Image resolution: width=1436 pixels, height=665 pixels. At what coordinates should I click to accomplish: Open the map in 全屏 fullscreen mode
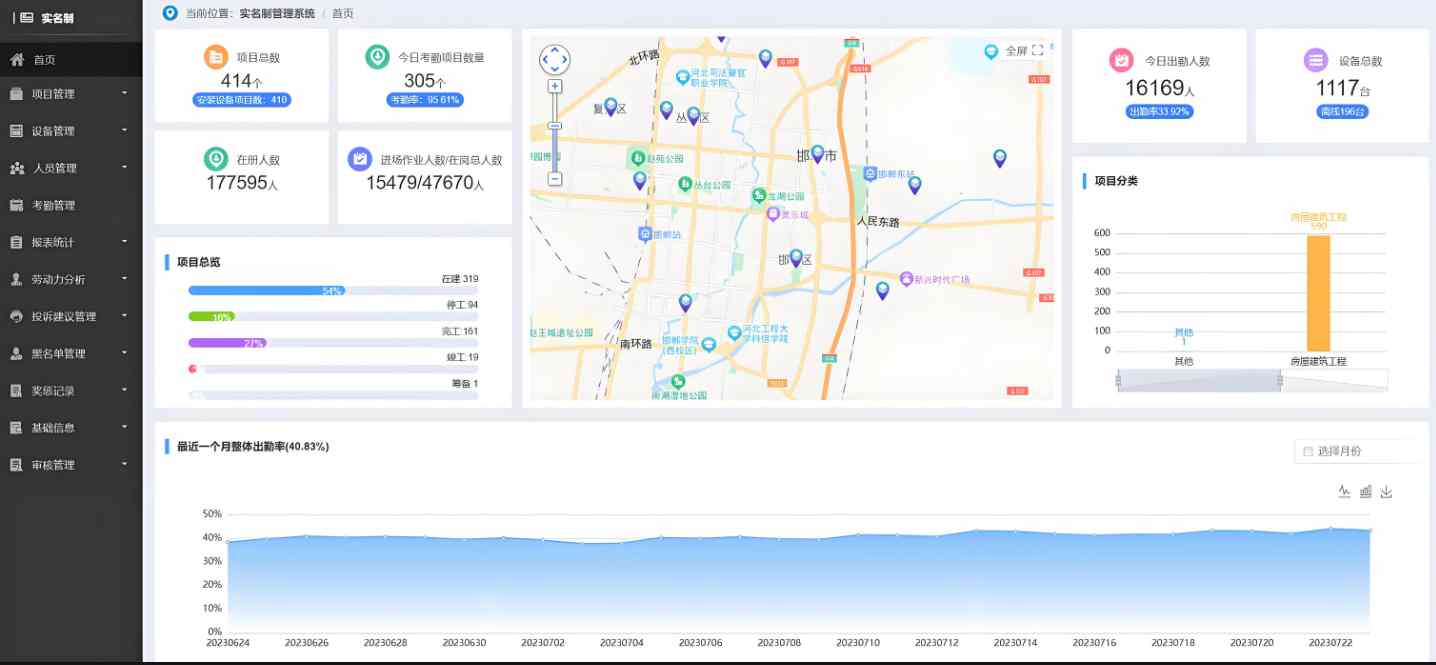(1015, 51)
